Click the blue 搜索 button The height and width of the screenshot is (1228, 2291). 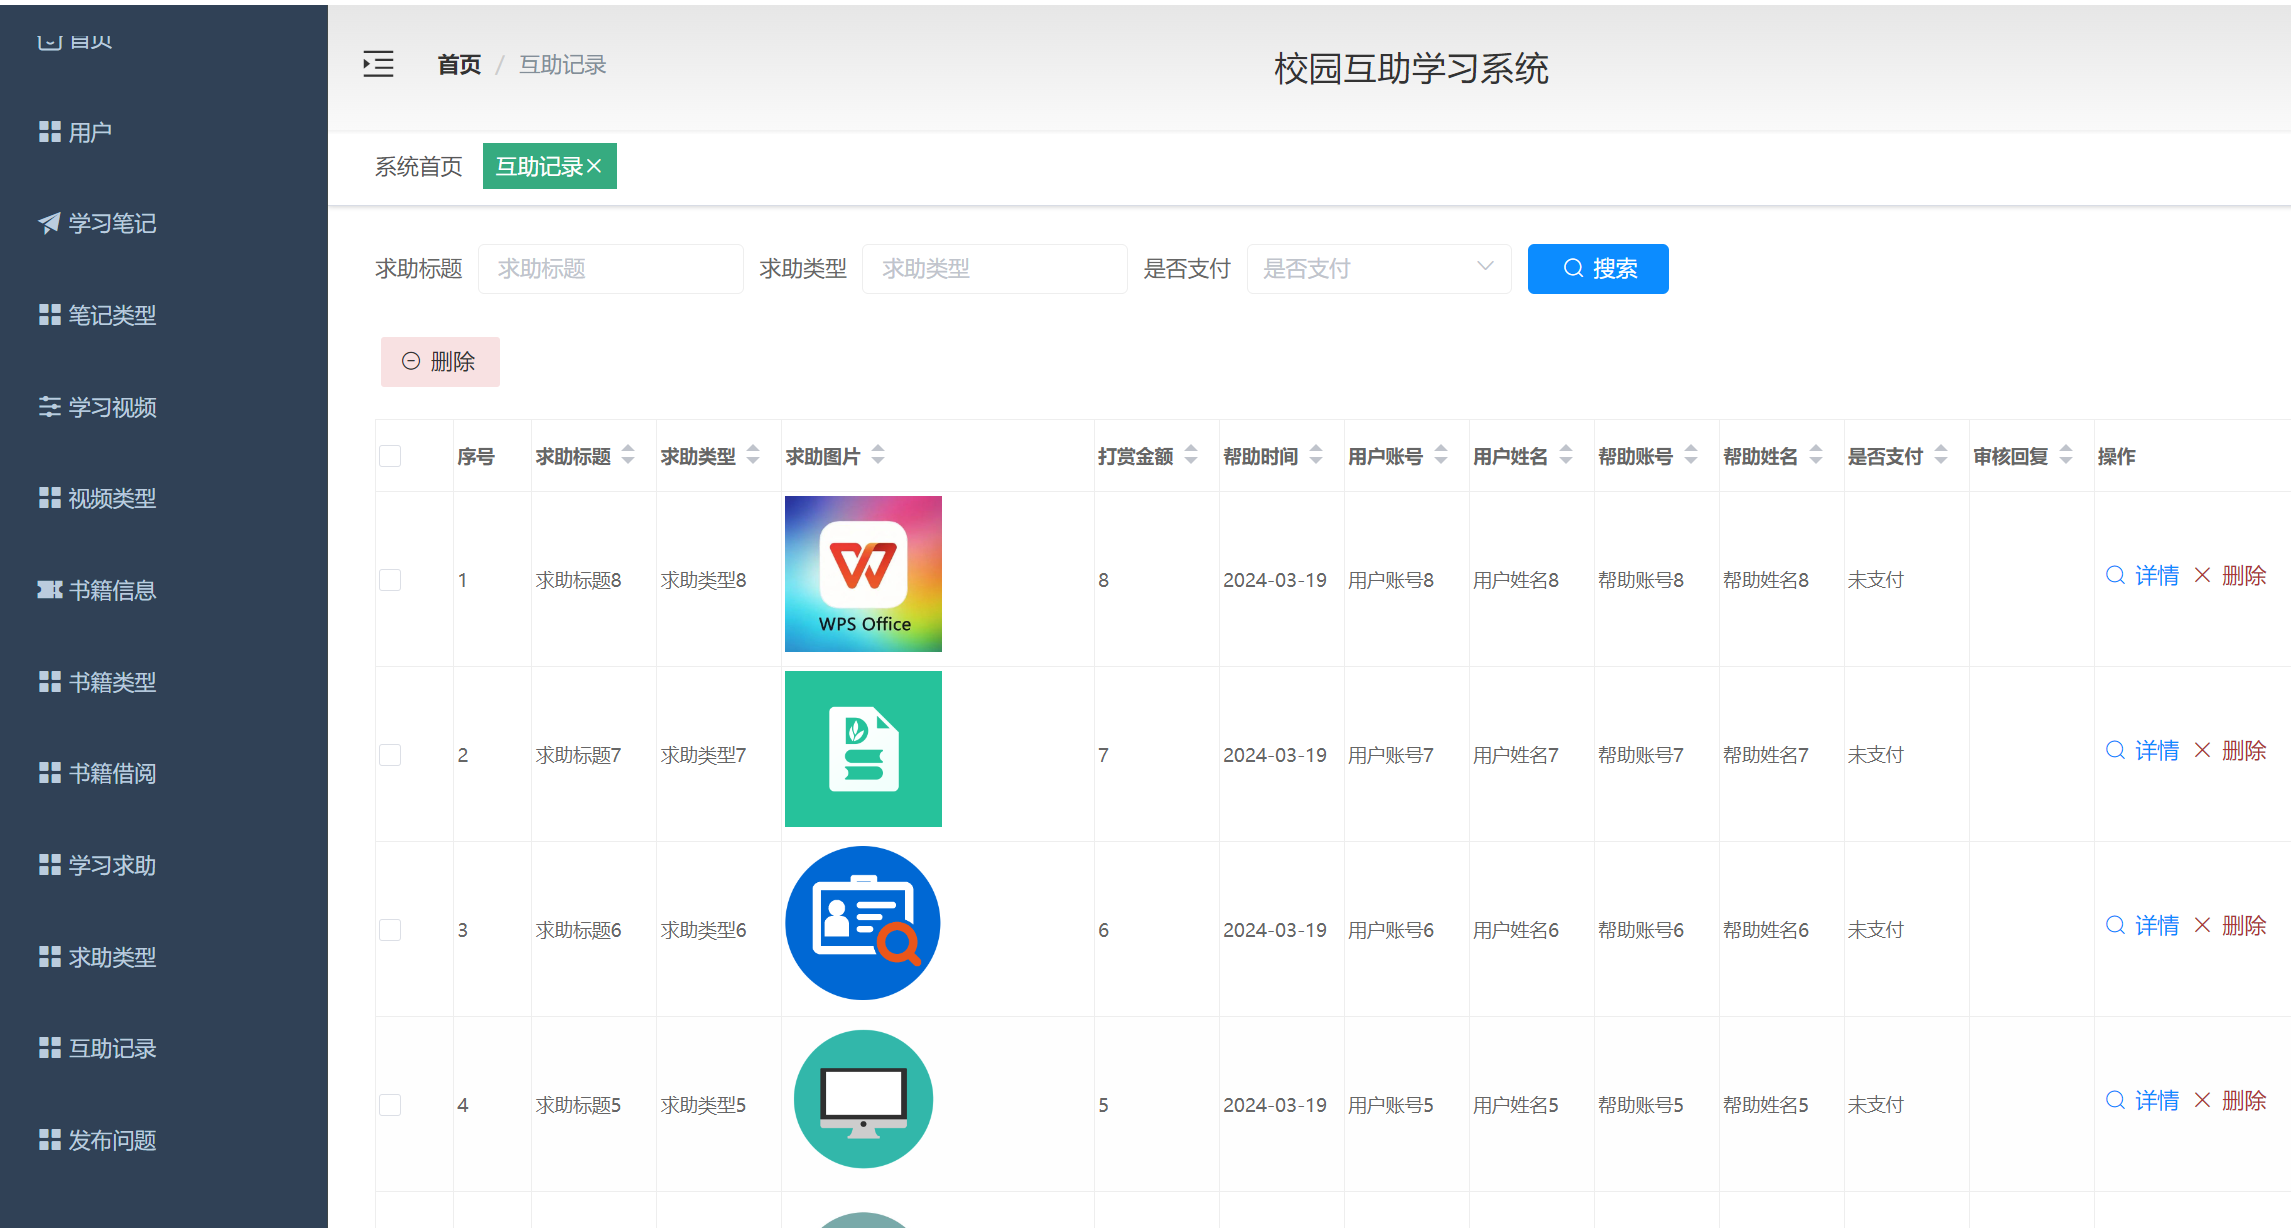coord(1598,269)
